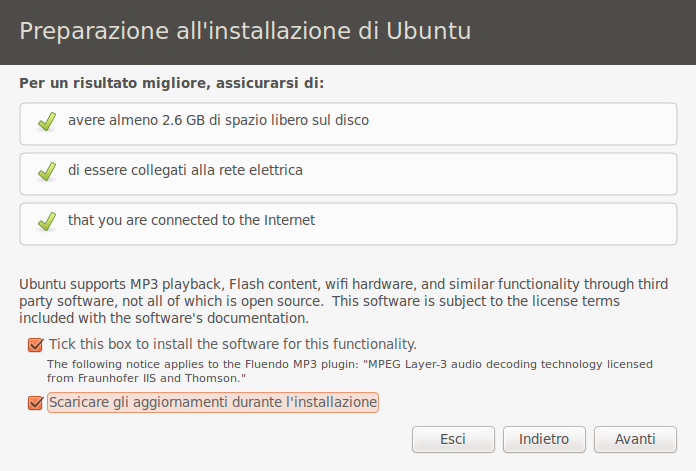
Task: Click the green checkmark beside 'rete elettrica' item
Action: [46, 172]
